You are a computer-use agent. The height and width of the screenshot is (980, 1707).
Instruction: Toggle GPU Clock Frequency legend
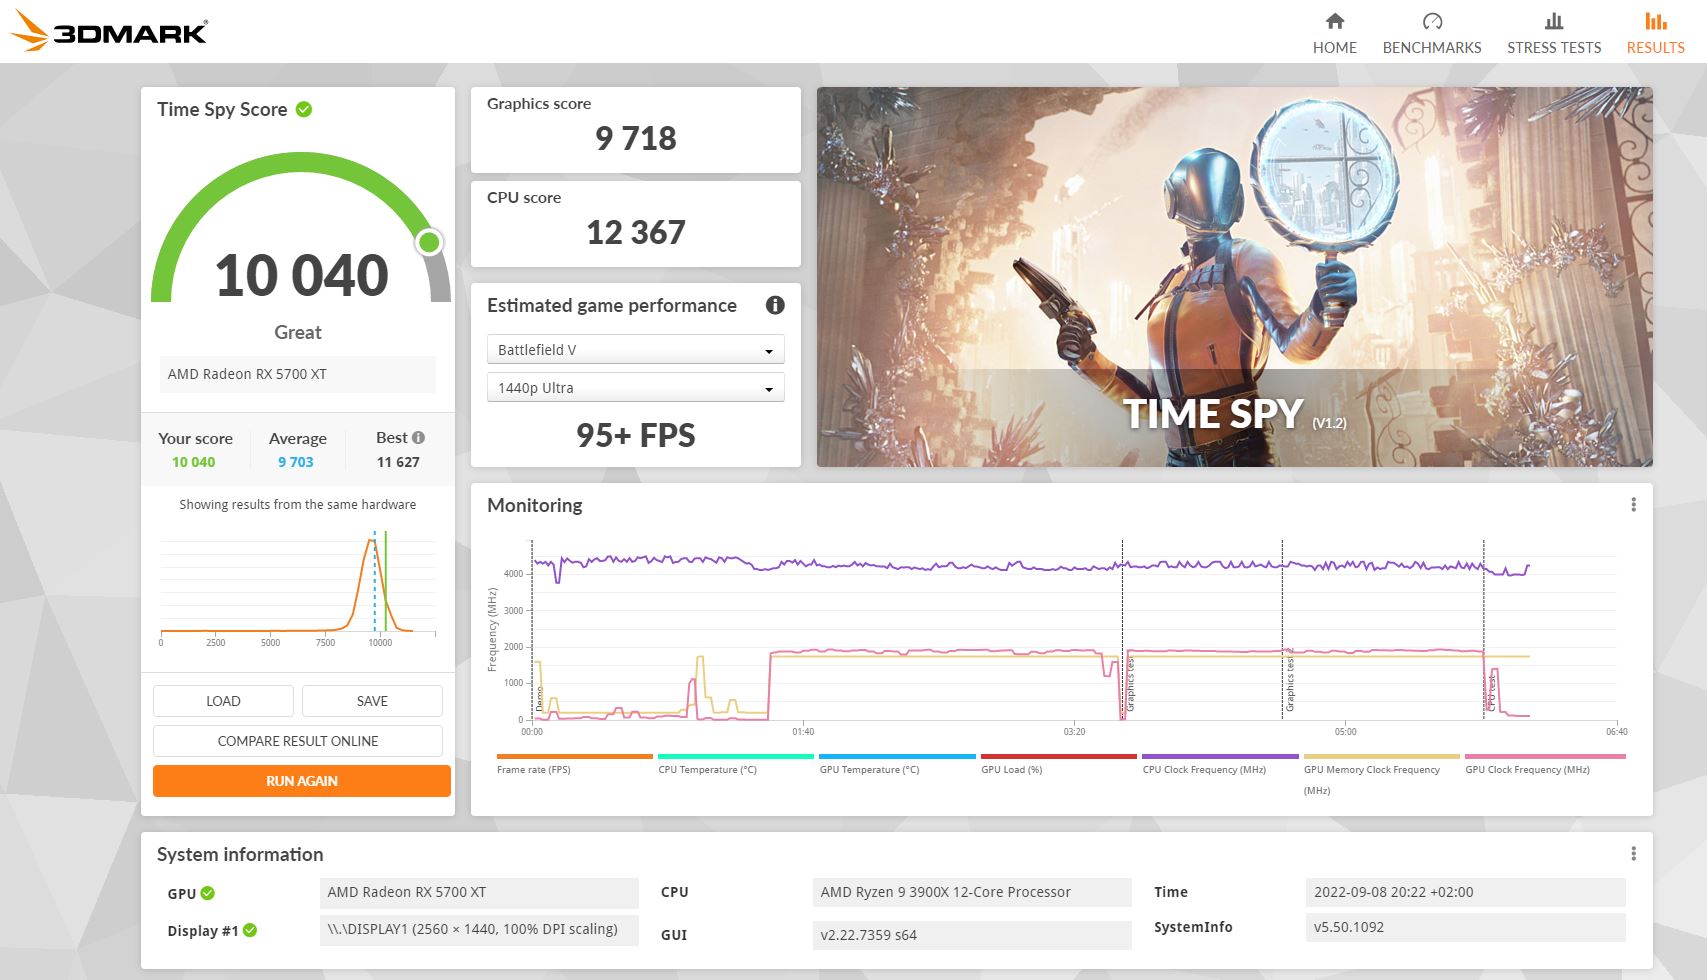pos(1545,764)
